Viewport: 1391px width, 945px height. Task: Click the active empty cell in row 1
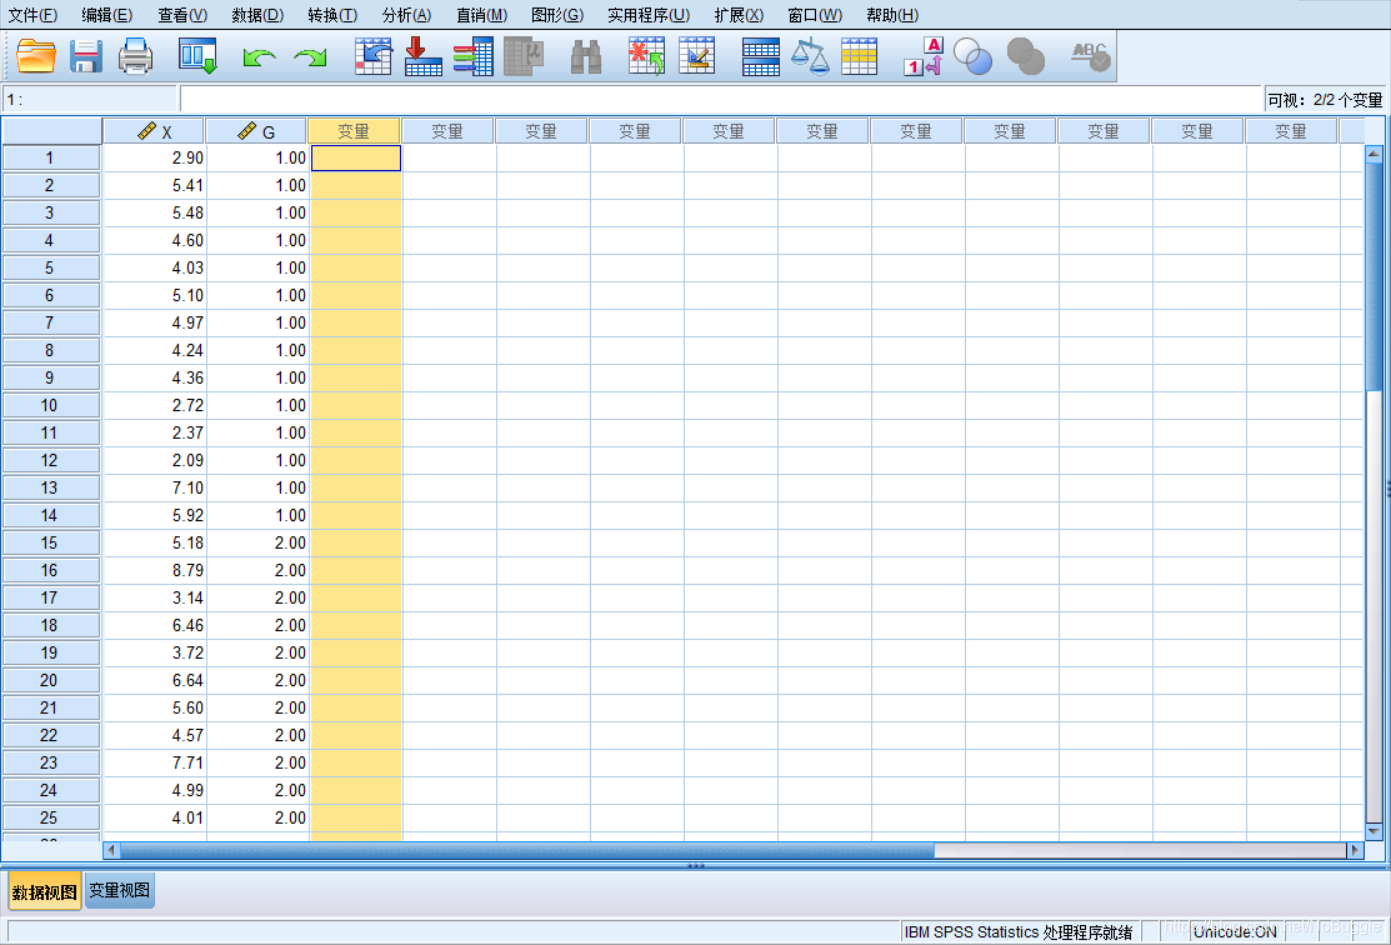tap(356, 158)
